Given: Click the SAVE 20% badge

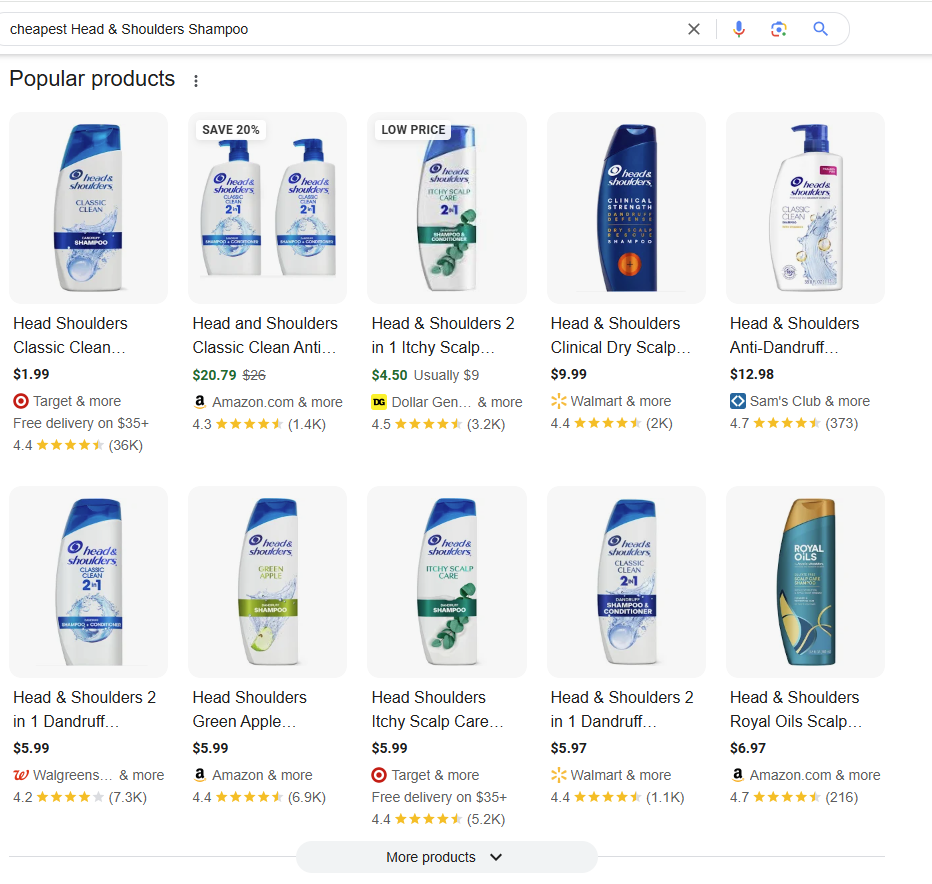Looking at the screenshot, I should point(231,130).
